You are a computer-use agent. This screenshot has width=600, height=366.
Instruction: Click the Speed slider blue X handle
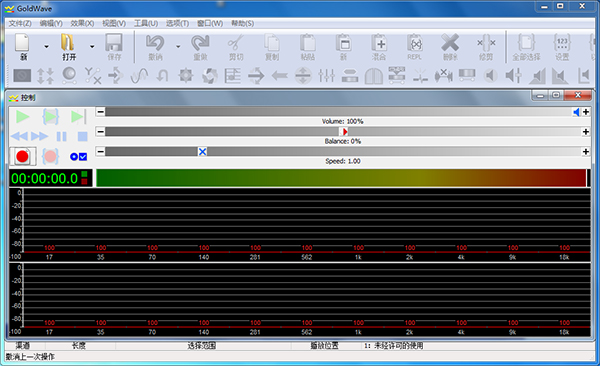click(202, 152)
